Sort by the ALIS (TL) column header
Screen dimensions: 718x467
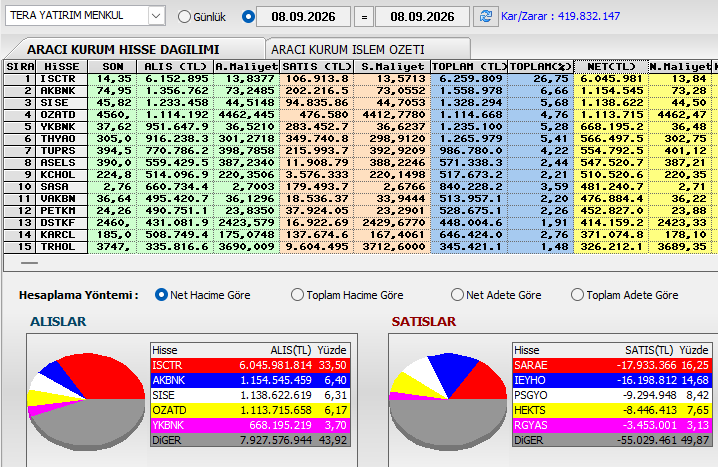[x=175, y=67]
